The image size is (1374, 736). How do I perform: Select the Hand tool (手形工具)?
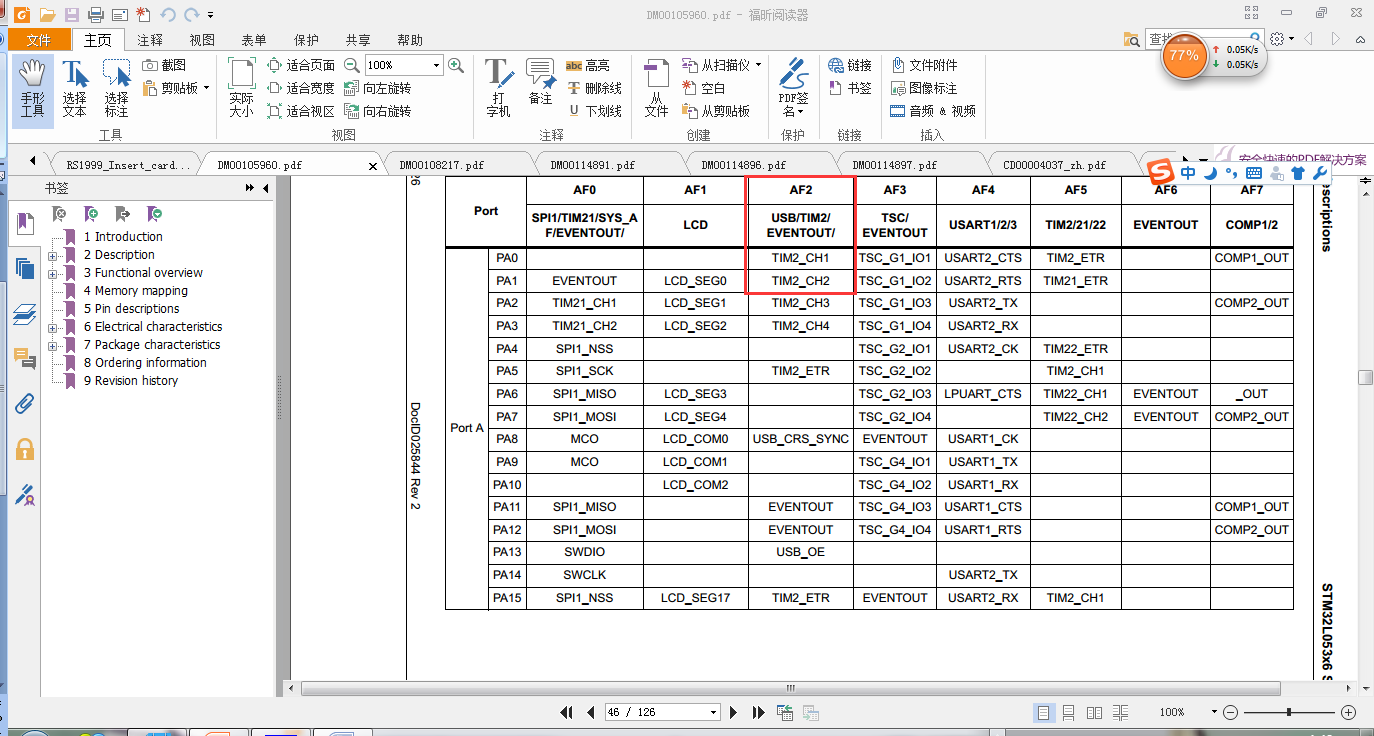point(33,90)
